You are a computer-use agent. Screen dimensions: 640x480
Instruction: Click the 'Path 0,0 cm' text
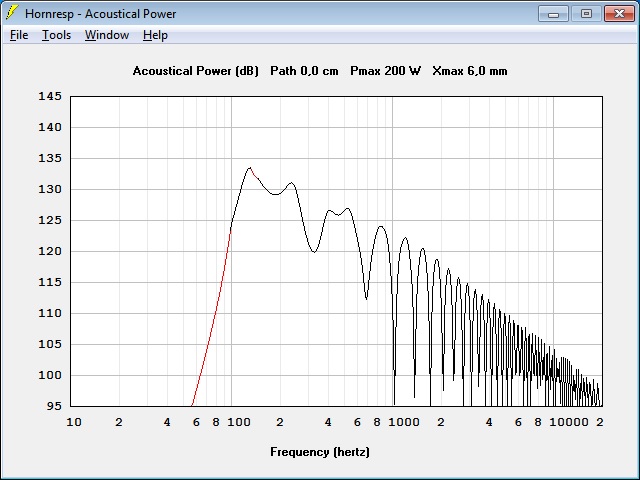[304, 71]
